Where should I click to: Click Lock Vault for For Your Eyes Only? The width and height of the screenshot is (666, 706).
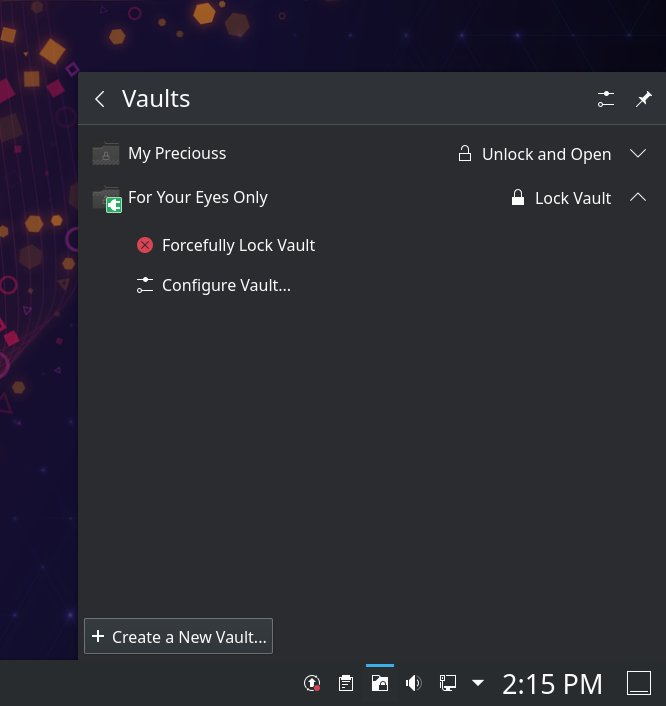(x=561, y=198)
